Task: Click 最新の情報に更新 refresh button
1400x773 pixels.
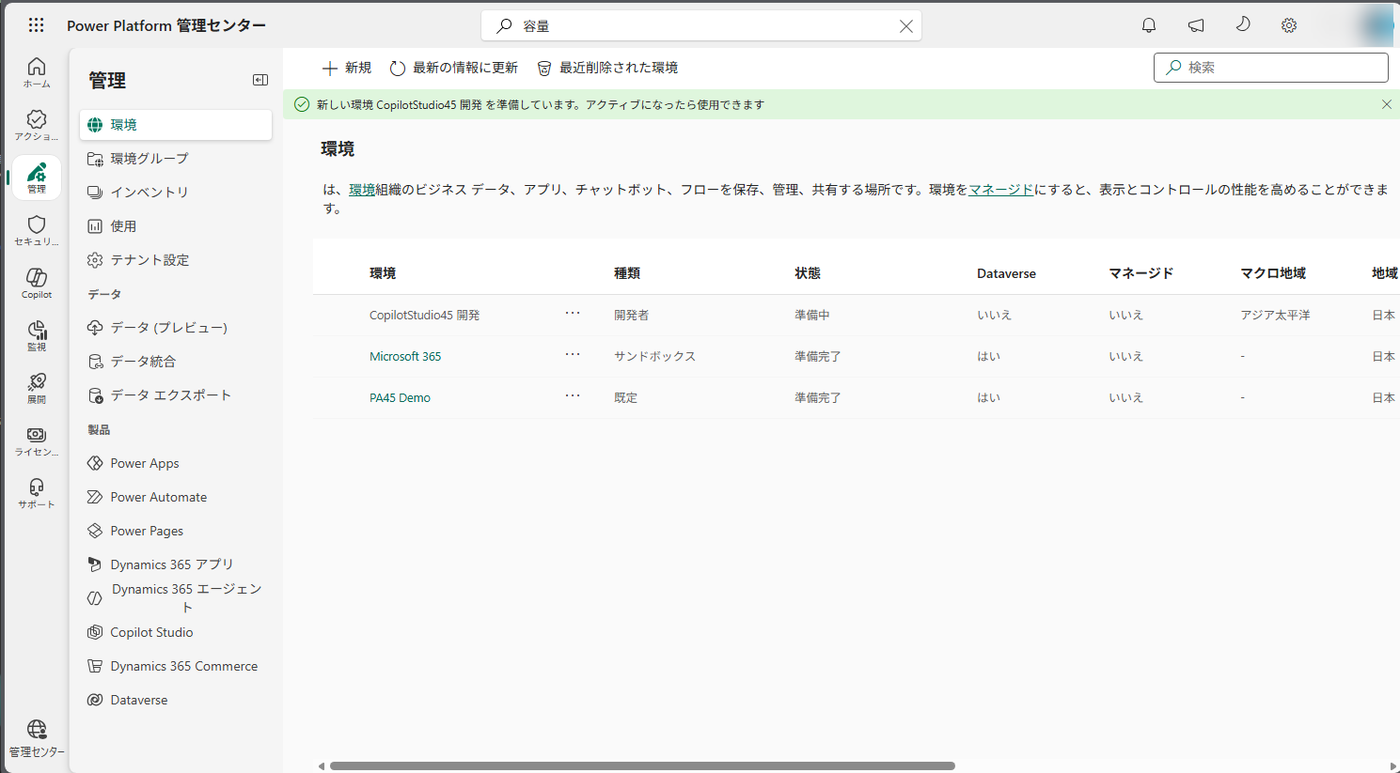Action: [454, 68]
